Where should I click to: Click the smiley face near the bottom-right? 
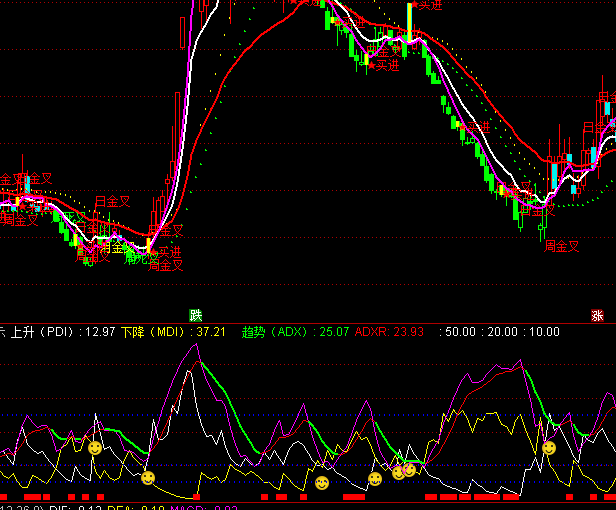(549, 447)
